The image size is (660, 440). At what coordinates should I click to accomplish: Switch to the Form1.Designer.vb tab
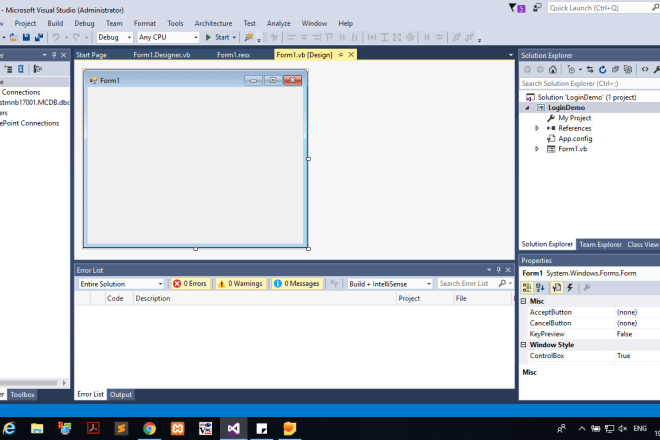click(x=162, y=55)
